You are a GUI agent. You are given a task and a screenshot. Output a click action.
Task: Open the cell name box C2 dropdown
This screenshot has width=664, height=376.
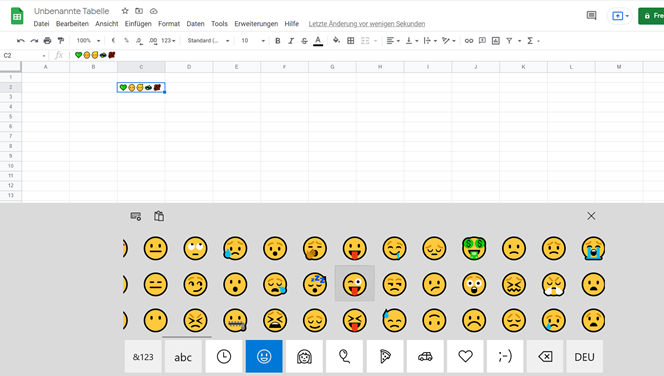44,55
